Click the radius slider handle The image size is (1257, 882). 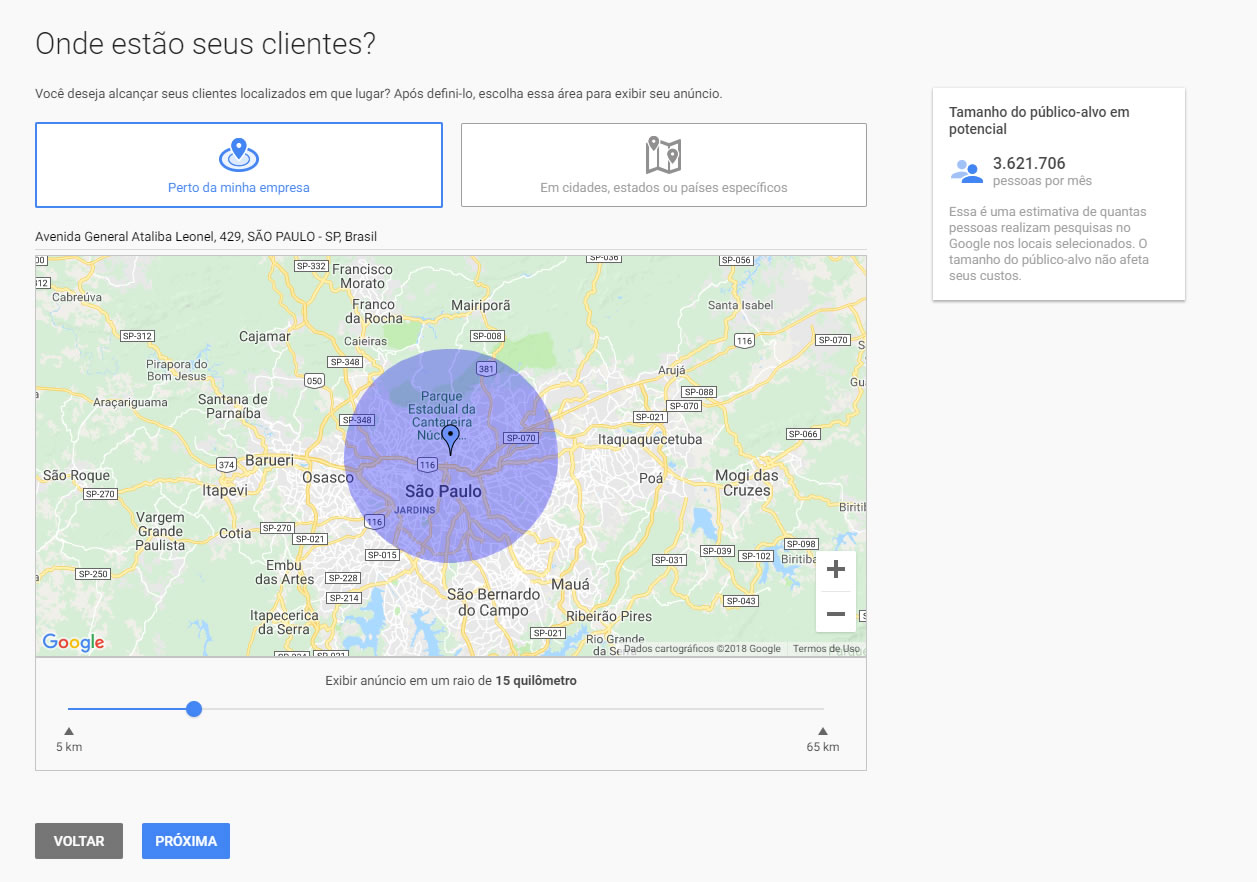[x=194, y=709]
